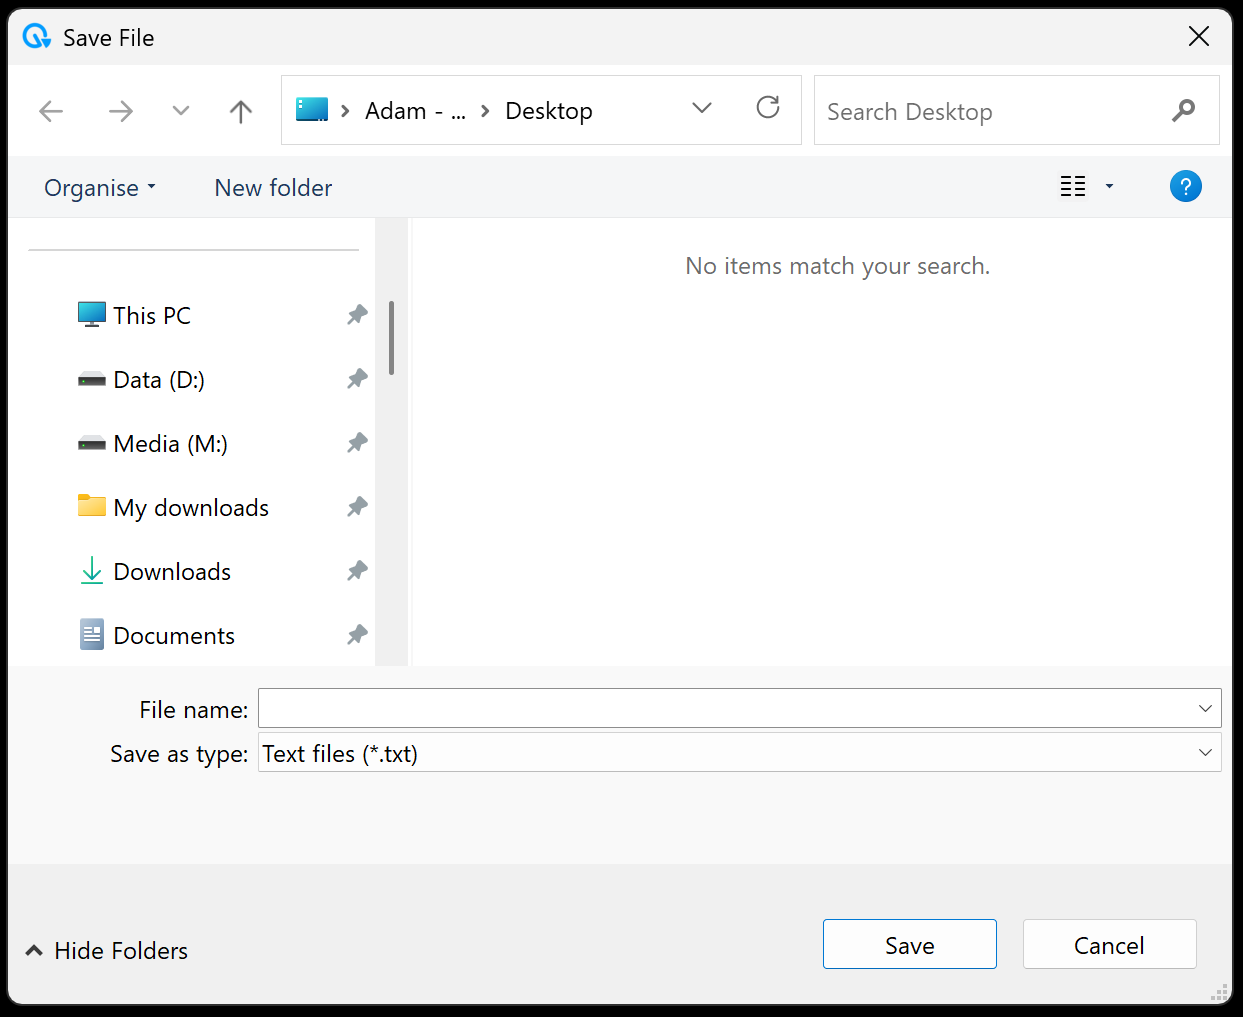Change the view layout icon
This screenshot has width=1243, height=1017.
[x=1073, y=187]
